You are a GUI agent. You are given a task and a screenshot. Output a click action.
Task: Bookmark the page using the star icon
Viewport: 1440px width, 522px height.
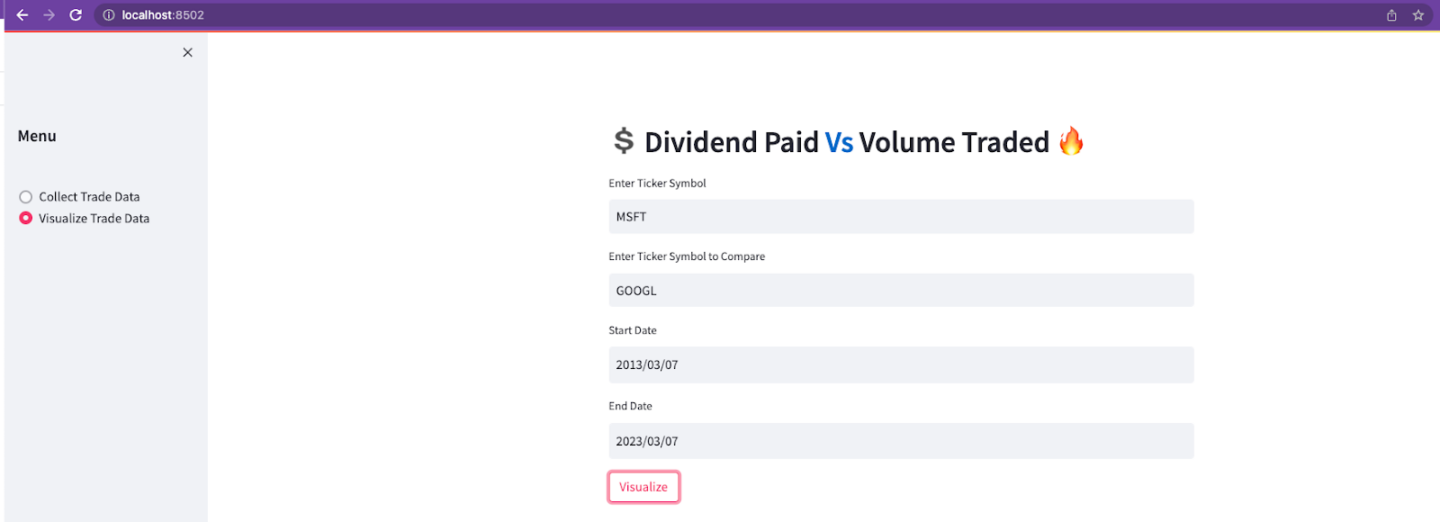(x=1418, y=15)
